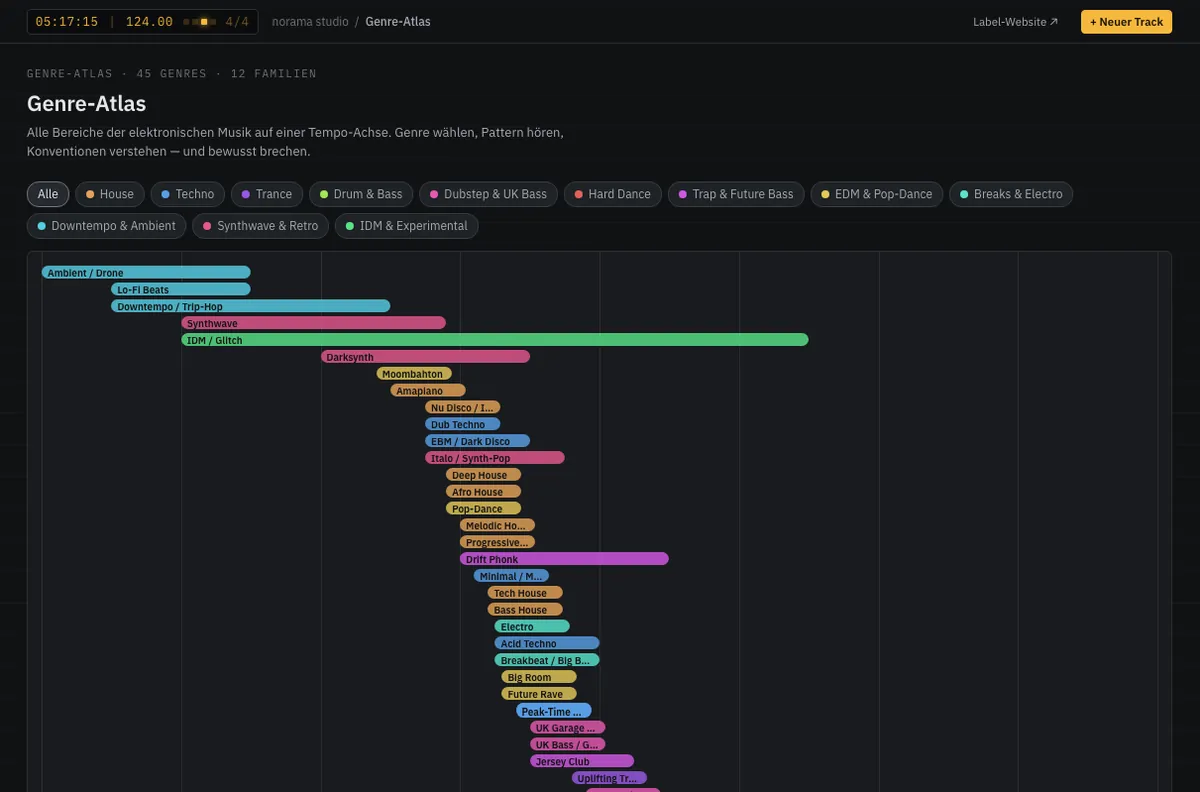The height and width of the screenshot is (792, 1200).
Task: Select the Nu Disco genre bar
Action: click(x=463, y=408)
